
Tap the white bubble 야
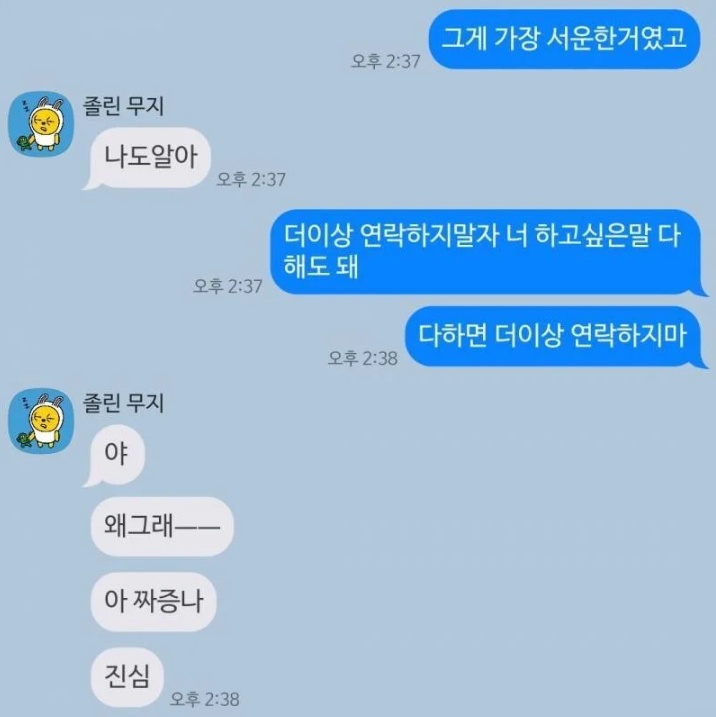point(114,455)
